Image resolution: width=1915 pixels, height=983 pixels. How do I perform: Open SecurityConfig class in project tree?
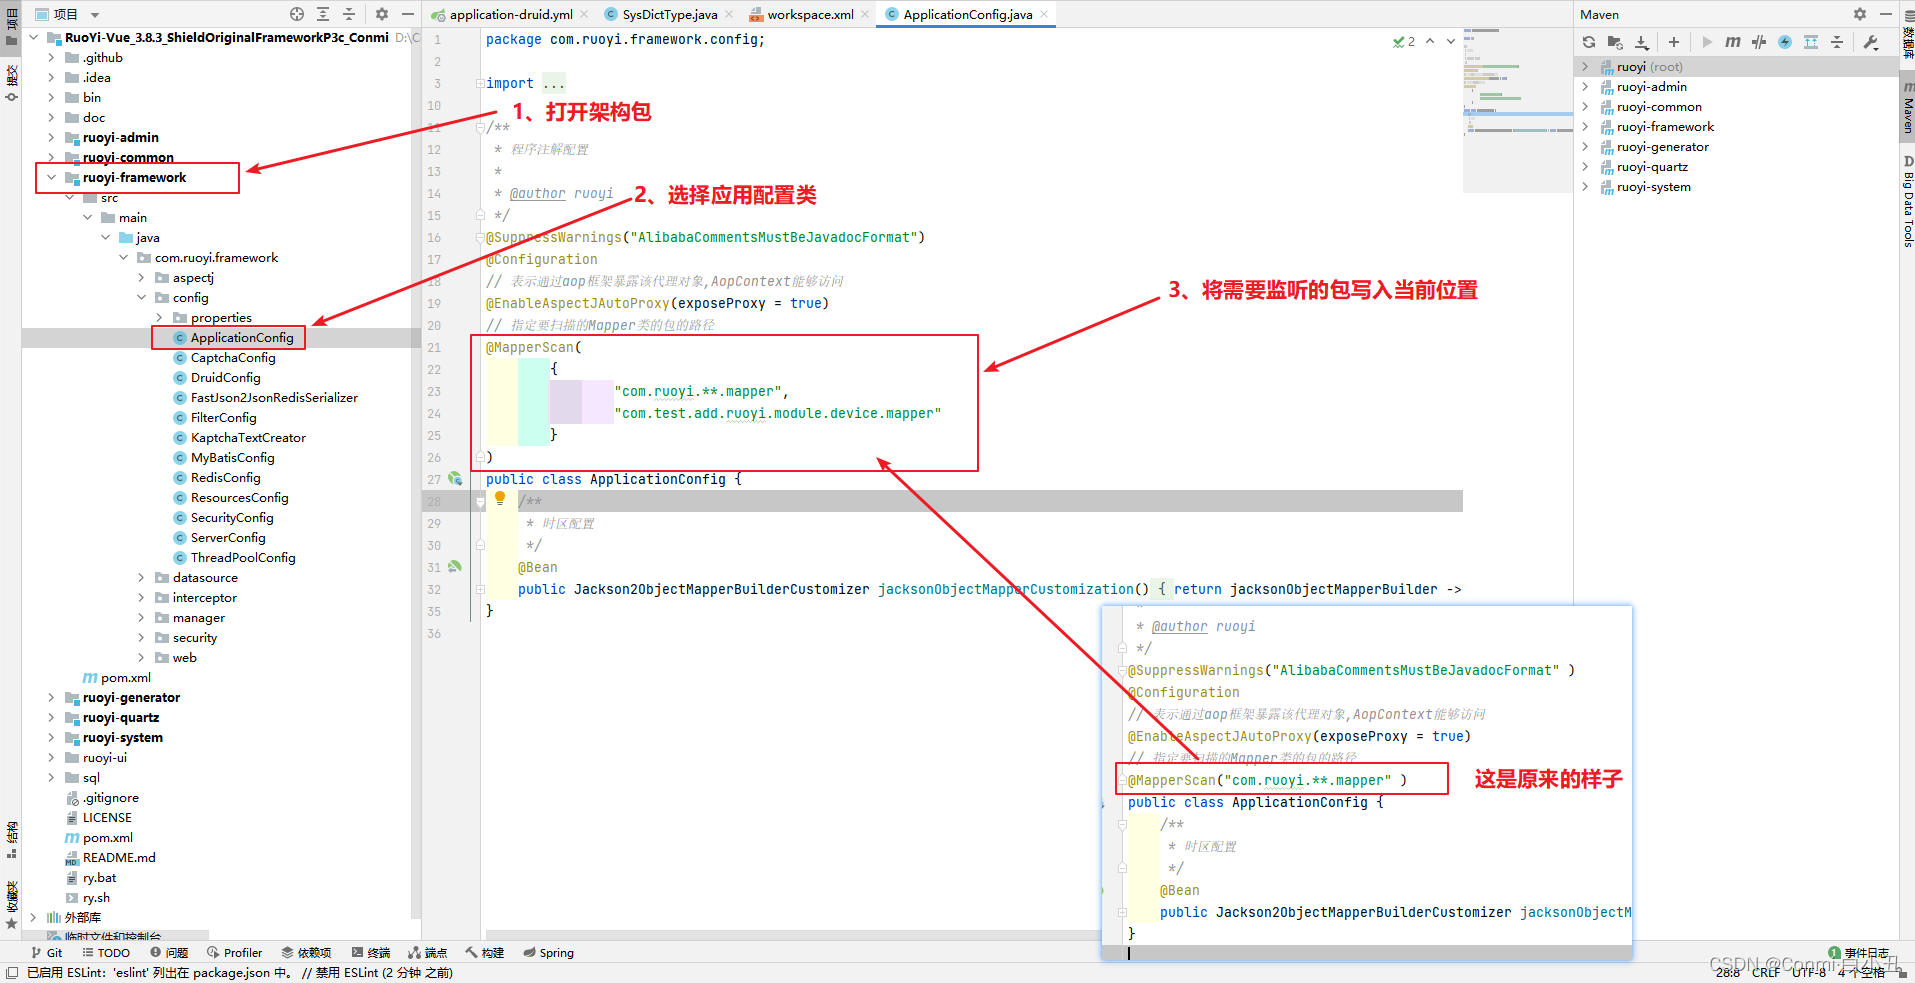point(232,518)
